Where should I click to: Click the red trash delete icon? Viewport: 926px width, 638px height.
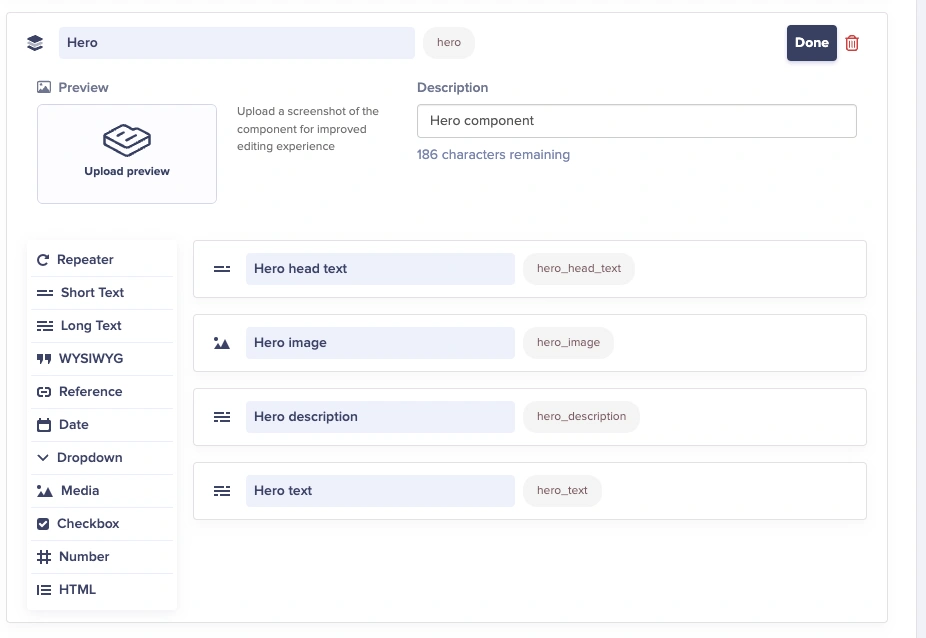click(x=852, y=43)
